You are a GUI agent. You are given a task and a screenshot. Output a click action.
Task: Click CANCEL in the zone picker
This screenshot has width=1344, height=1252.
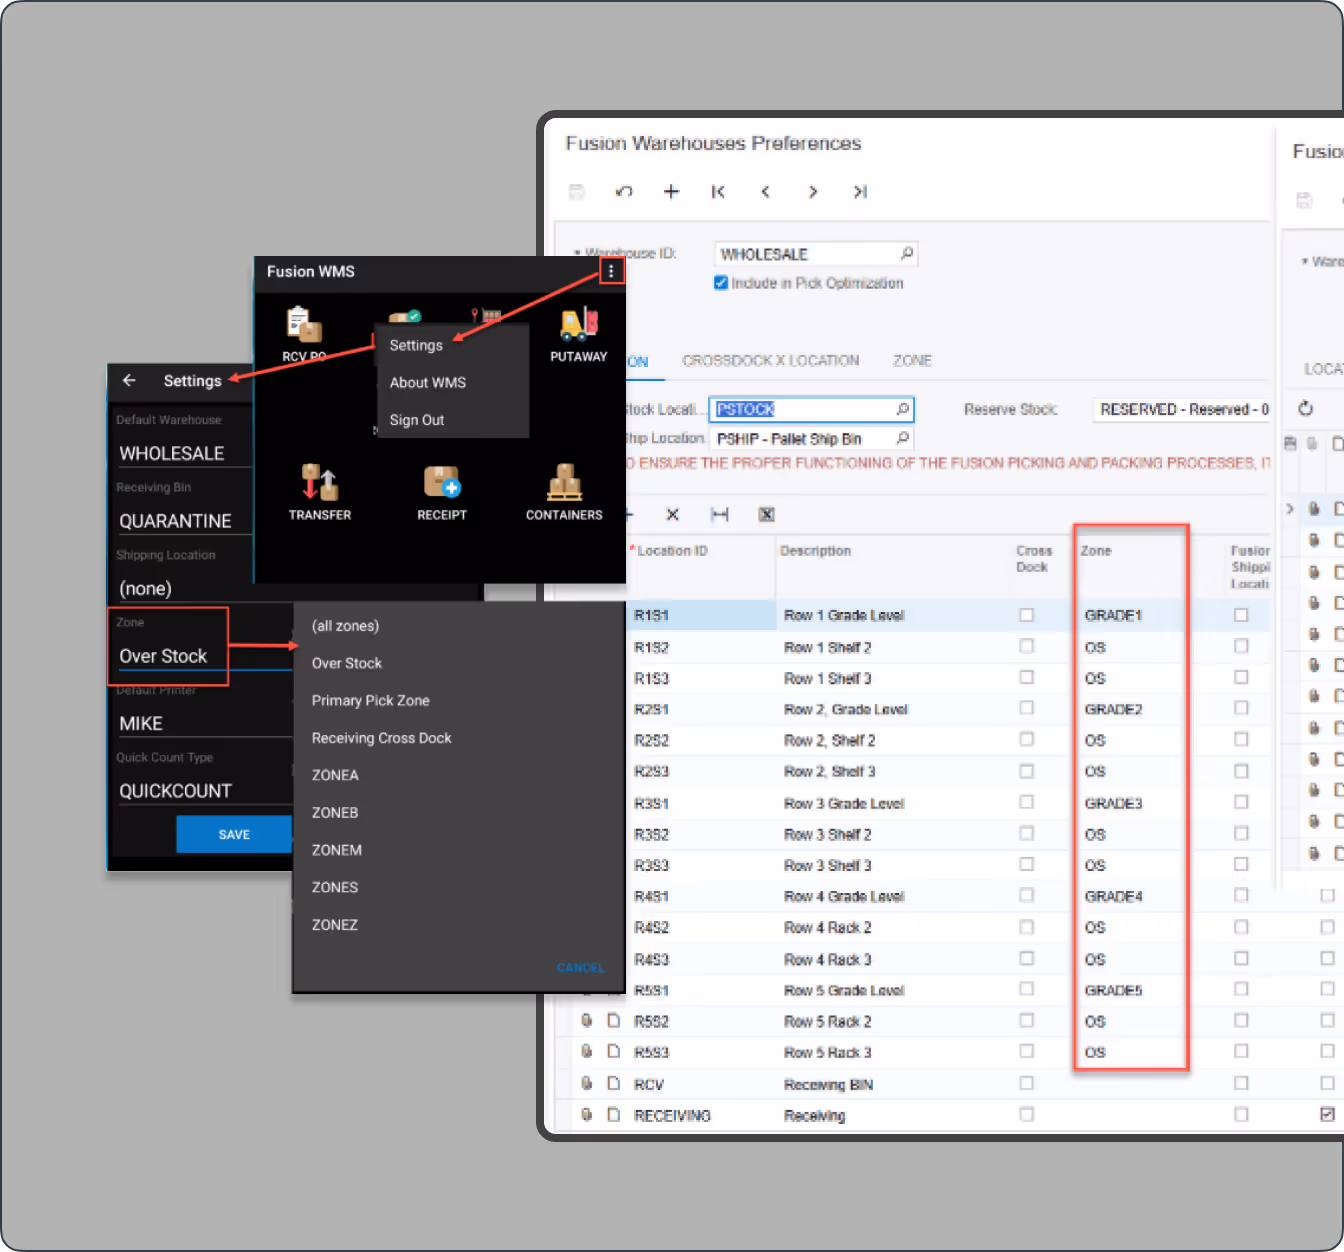pos(580,967)
